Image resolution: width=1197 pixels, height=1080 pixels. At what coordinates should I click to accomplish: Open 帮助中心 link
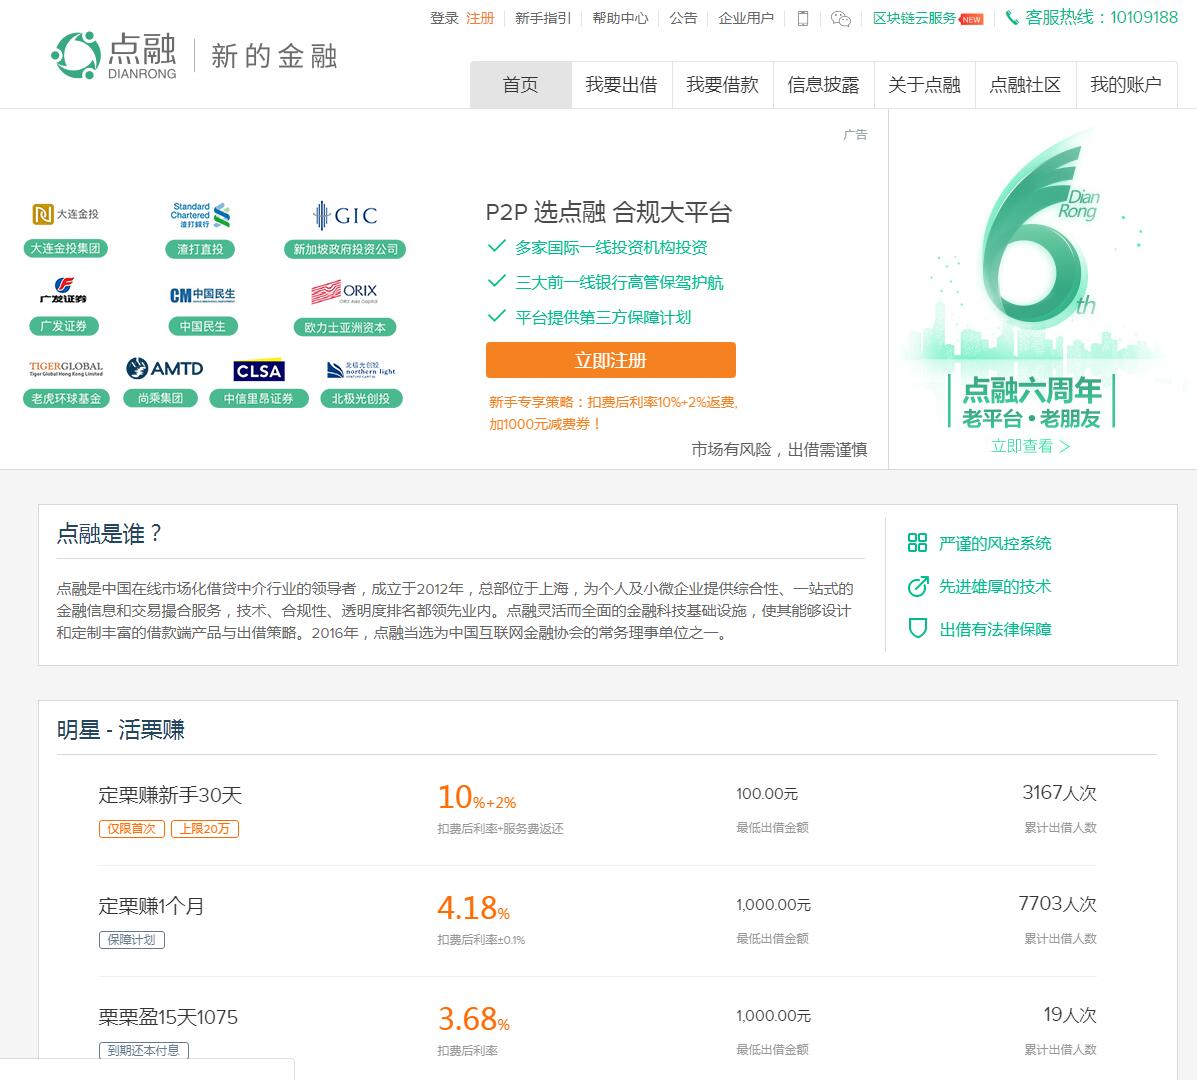(620, 18)
